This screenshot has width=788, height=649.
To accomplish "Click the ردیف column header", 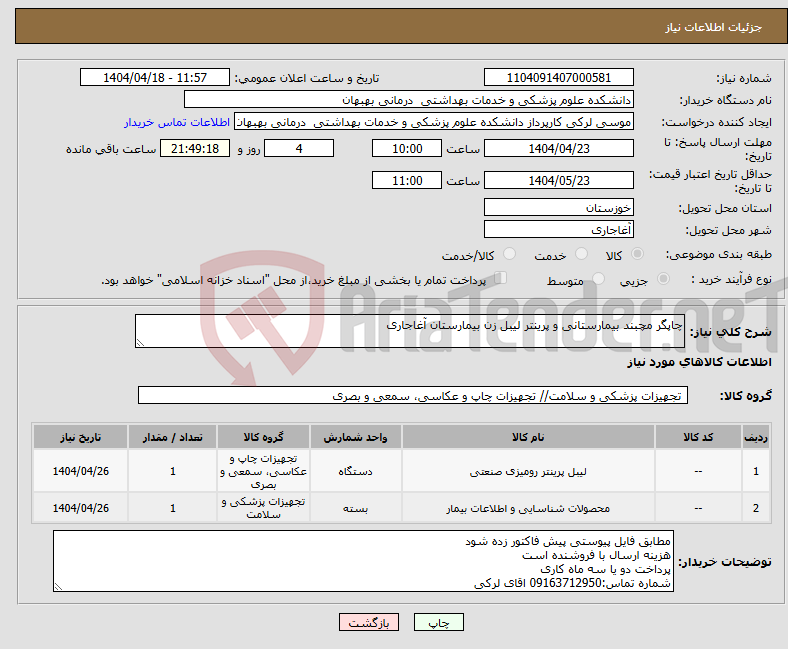I will tap(756, 437).
